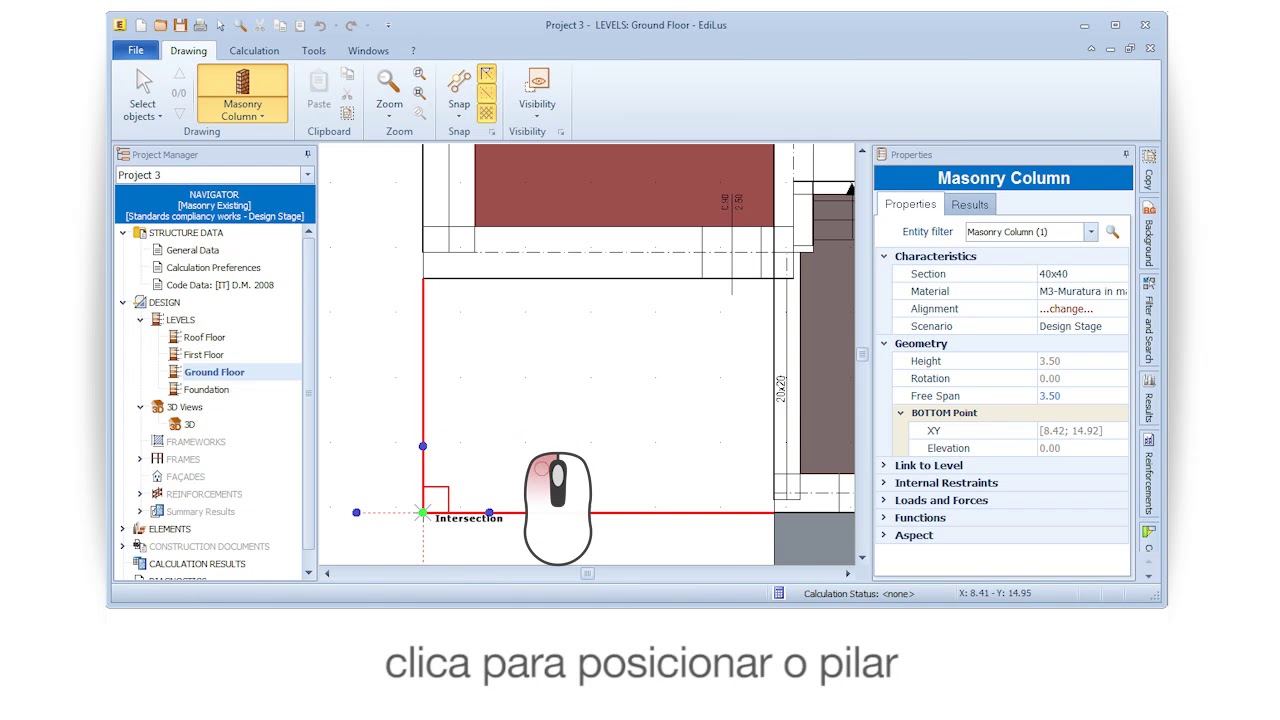This screenshot has height=720, width=1280.
Task: Expand the Link to Level section
Action: [x=884, y=465]
